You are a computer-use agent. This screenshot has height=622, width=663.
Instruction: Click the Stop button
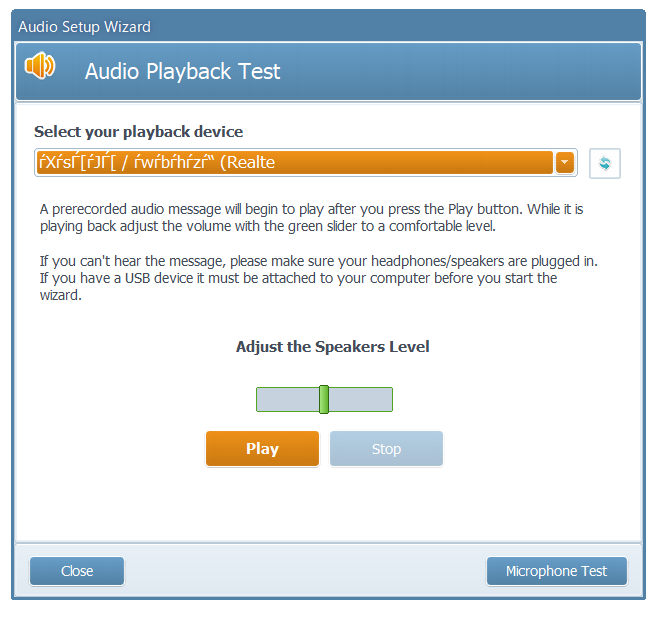coord(386,449)
